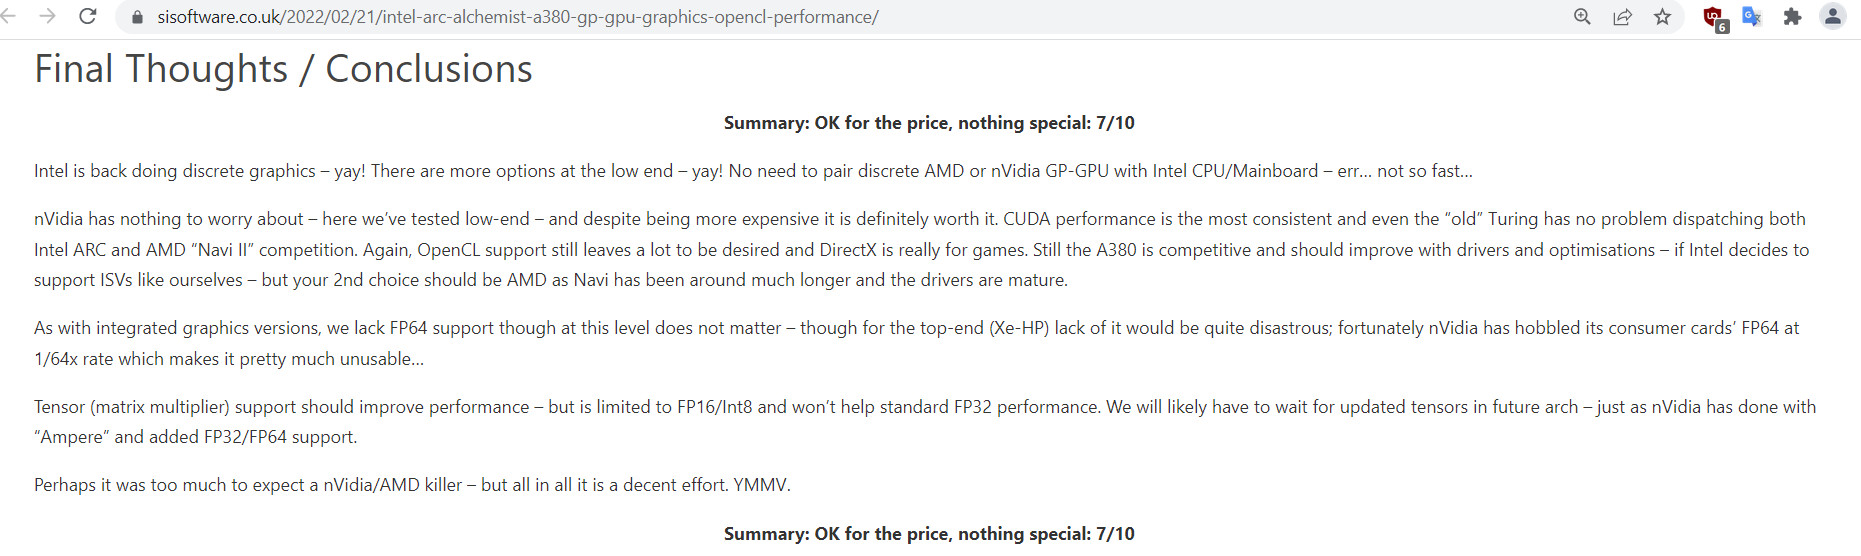This screenshot has height=556, width=1861.
Task: Click the top "Summary: OK for the price" line
Action: [x=929, y=123]
